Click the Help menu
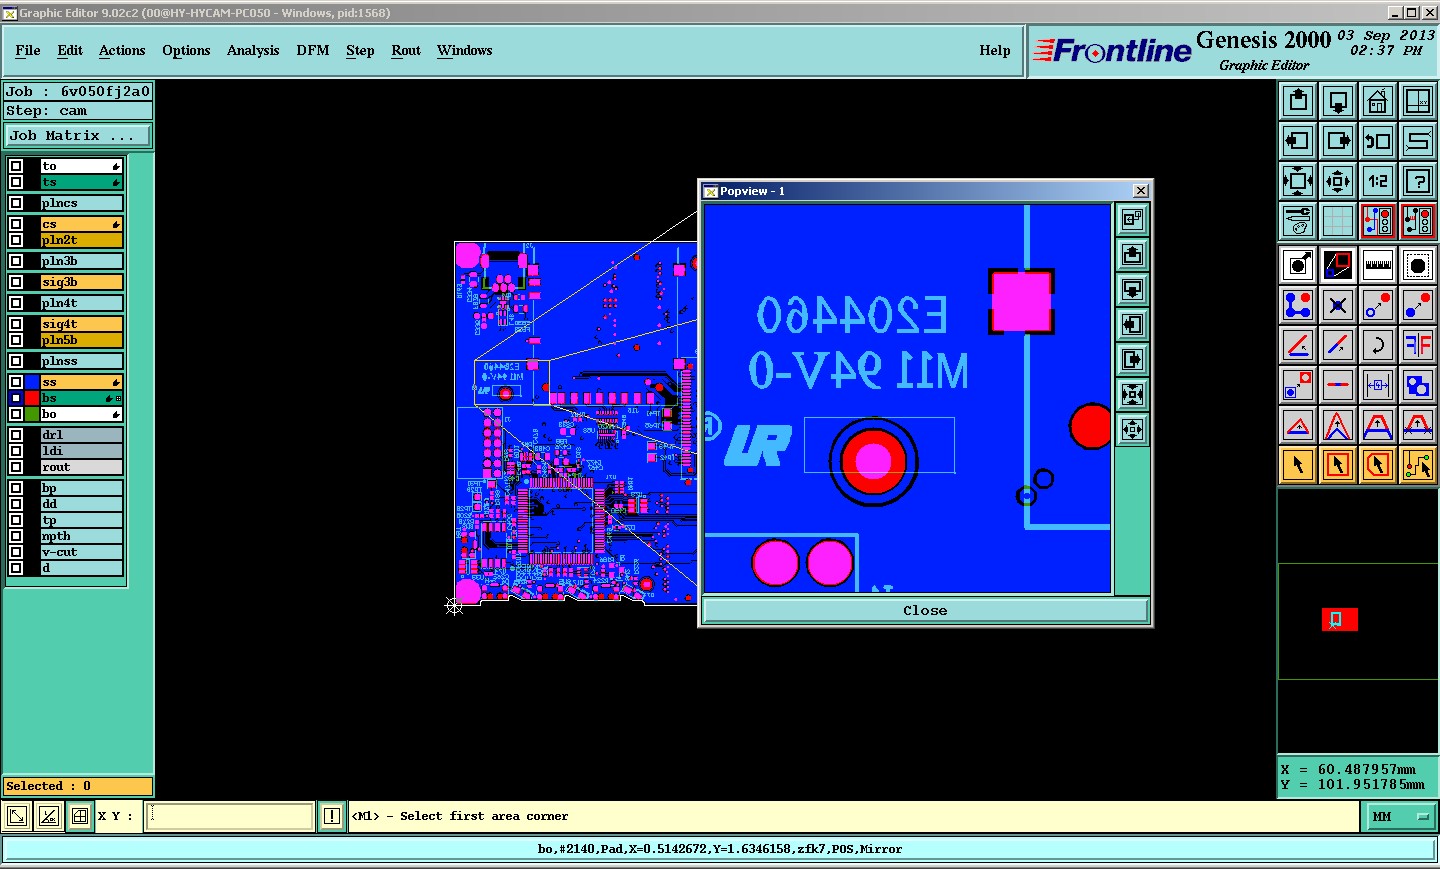Viewport: 1440px width, 869px height. click(995, 50)
